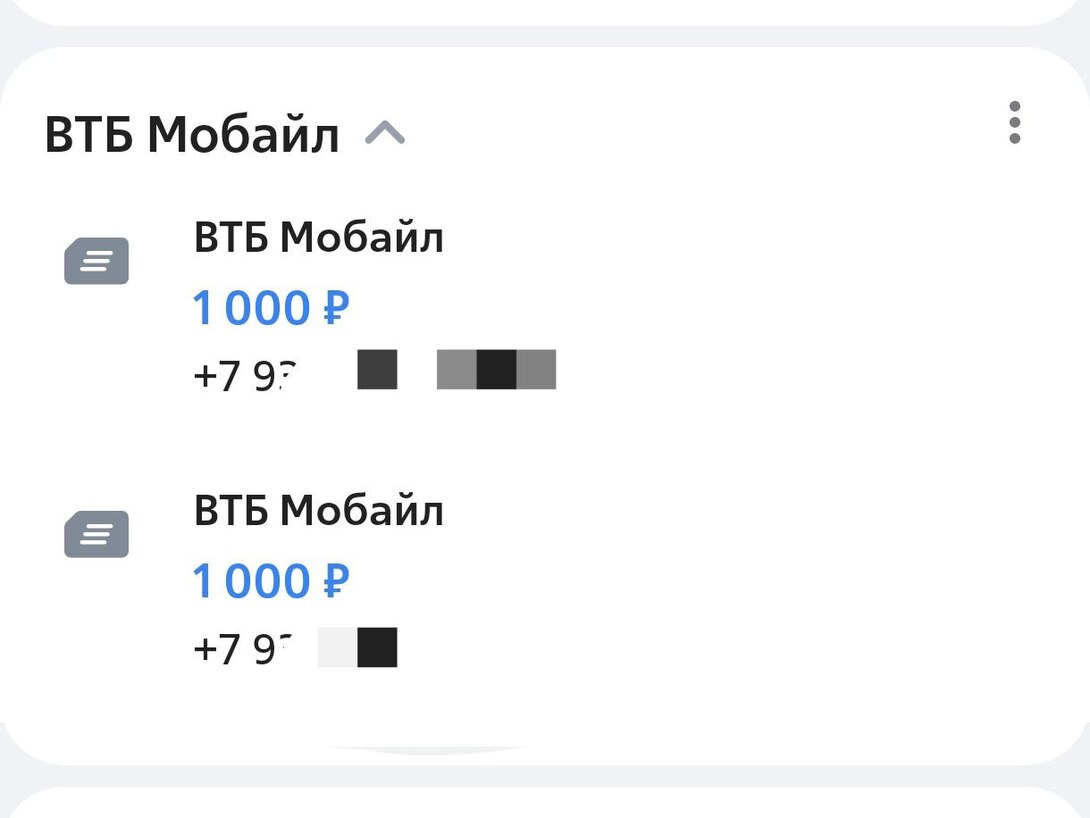Open the second ВТБ Мобайл account name
This screenshot has width=1090, height=818.
pyautogui.click(x=318, y=511)
